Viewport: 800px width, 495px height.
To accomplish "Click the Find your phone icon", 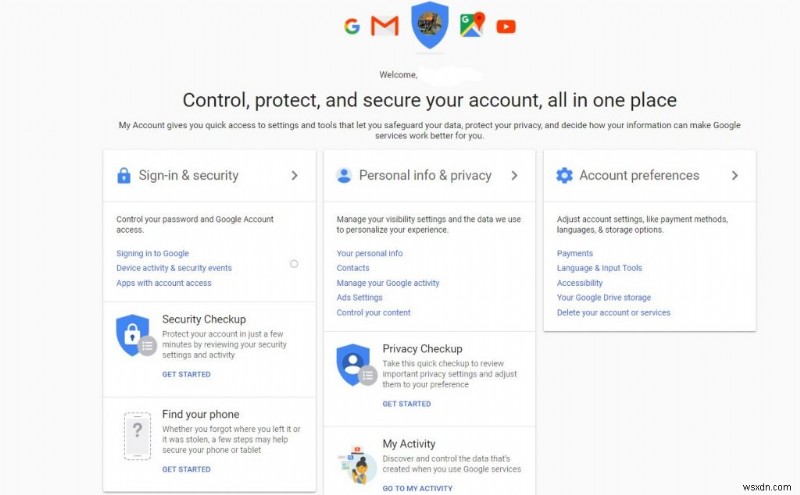I will 135,436.
